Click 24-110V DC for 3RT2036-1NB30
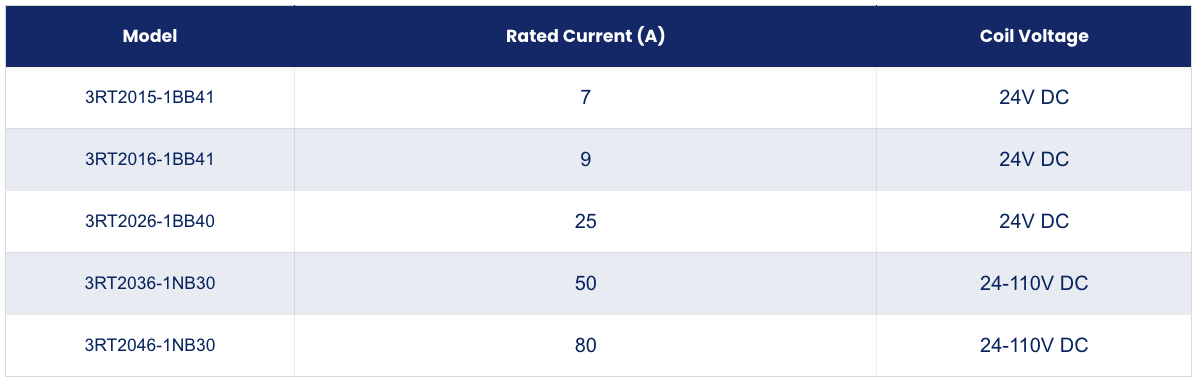This screenshot has height=386, width=1200. (x=1034, y=284)
